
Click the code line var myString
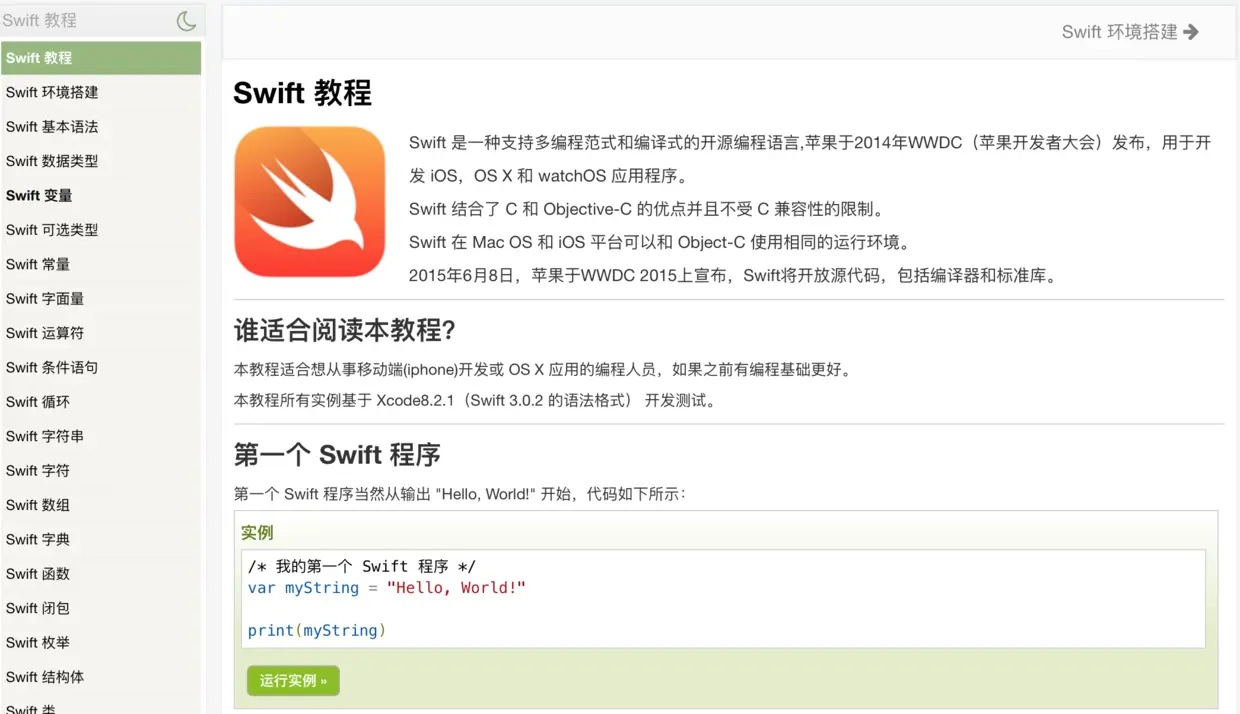[387, 588]
